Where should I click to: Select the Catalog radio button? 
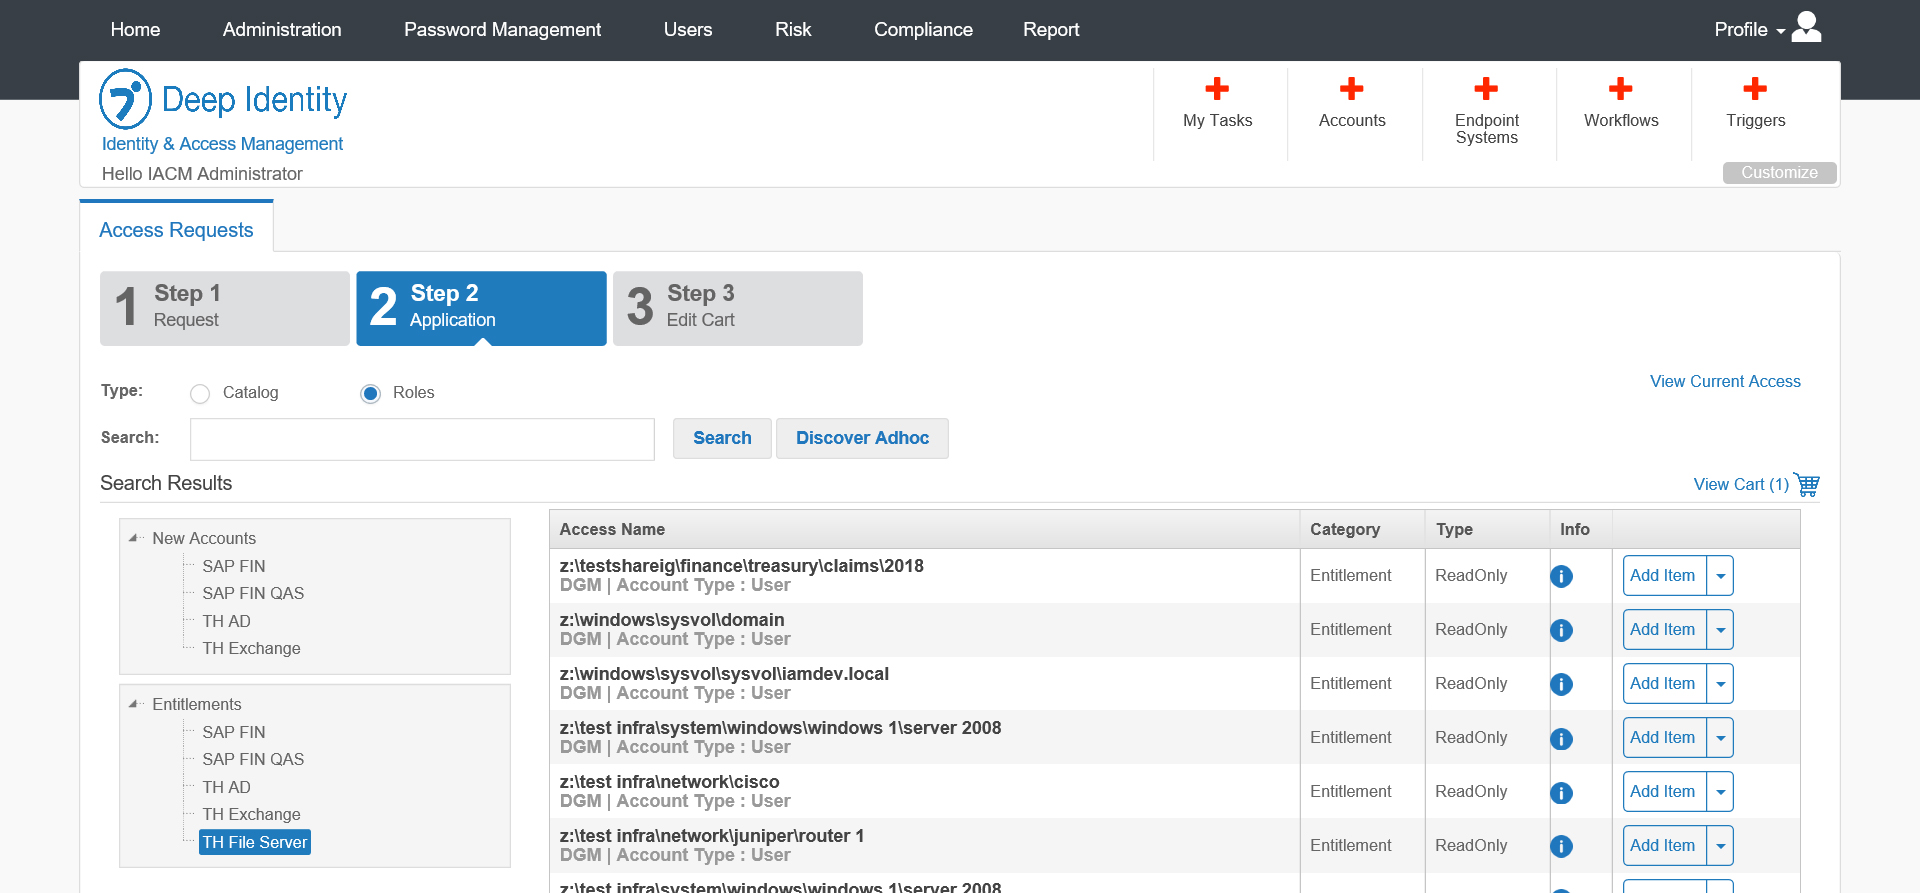tap(200, 394)
